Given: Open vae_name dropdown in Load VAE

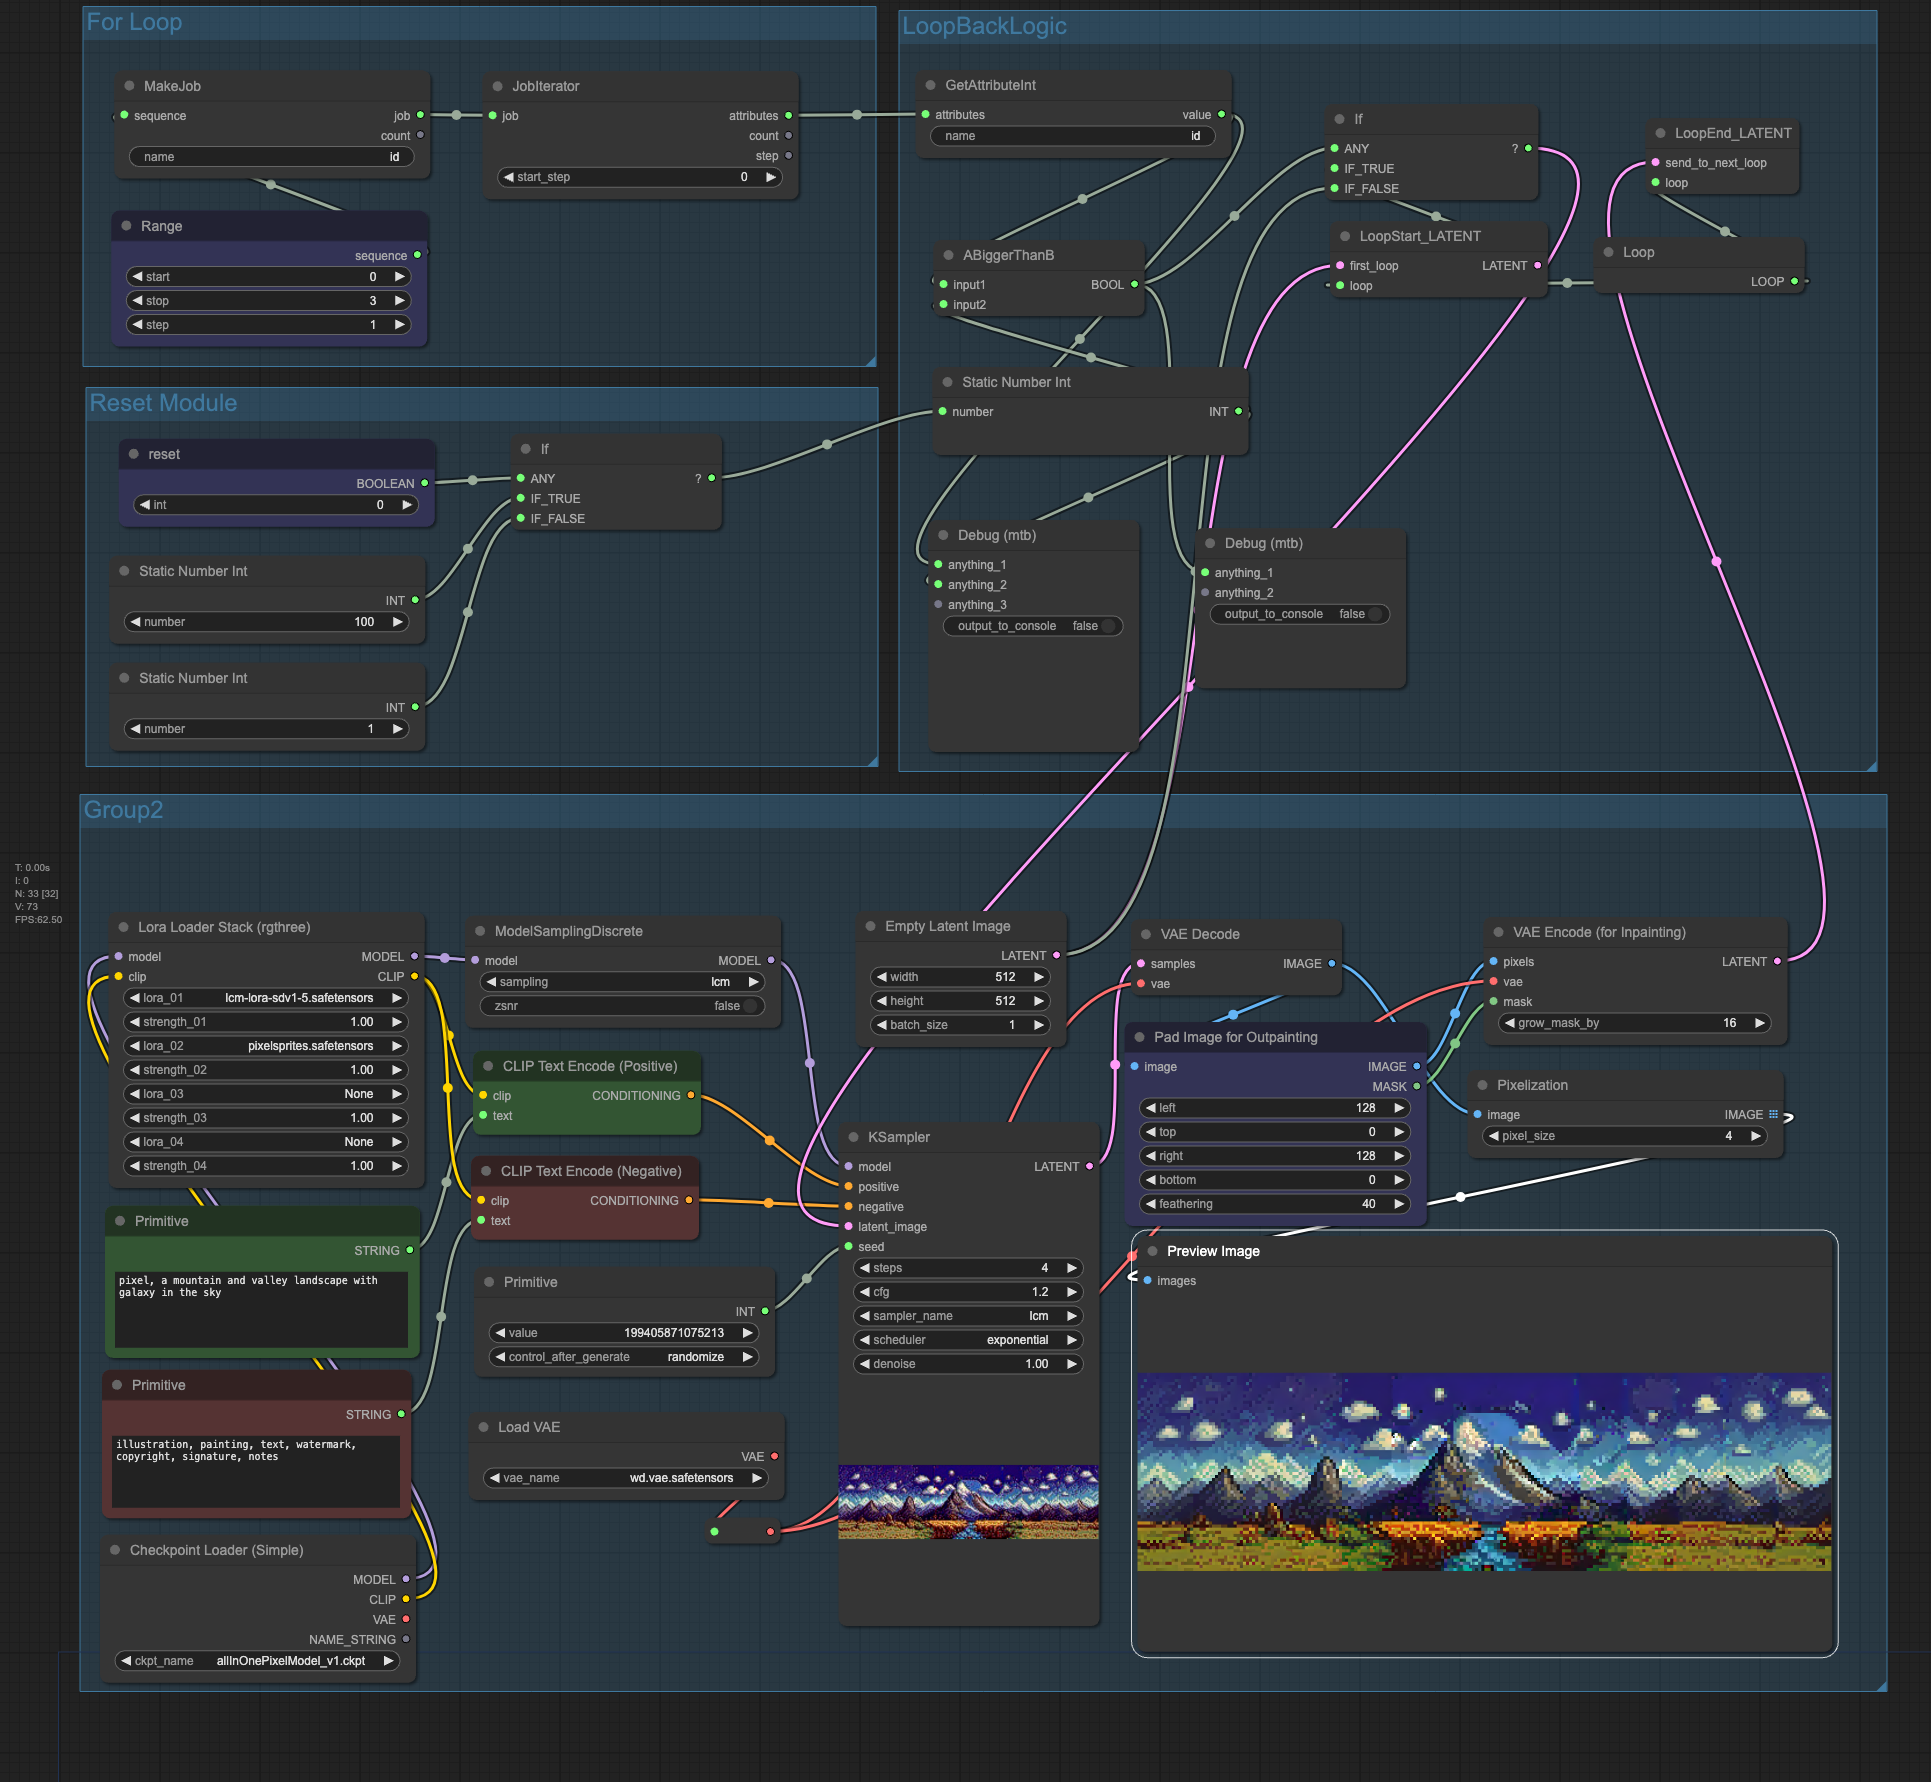Looking at the screenshot, I should (x=626, y=1478).
